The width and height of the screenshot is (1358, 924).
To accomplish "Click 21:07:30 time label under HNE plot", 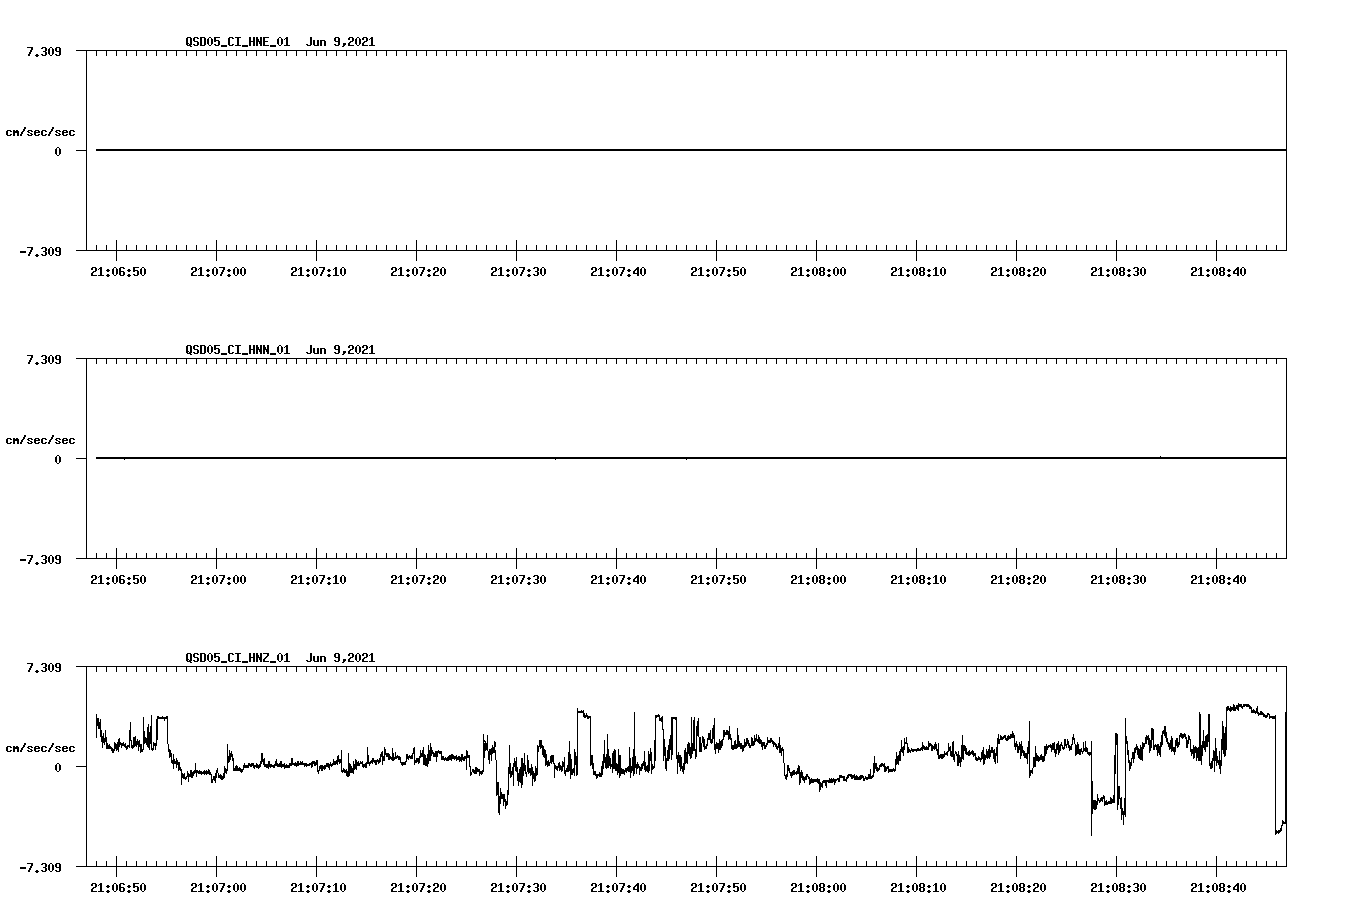I will pyautogui.click(x=518, y=272).
